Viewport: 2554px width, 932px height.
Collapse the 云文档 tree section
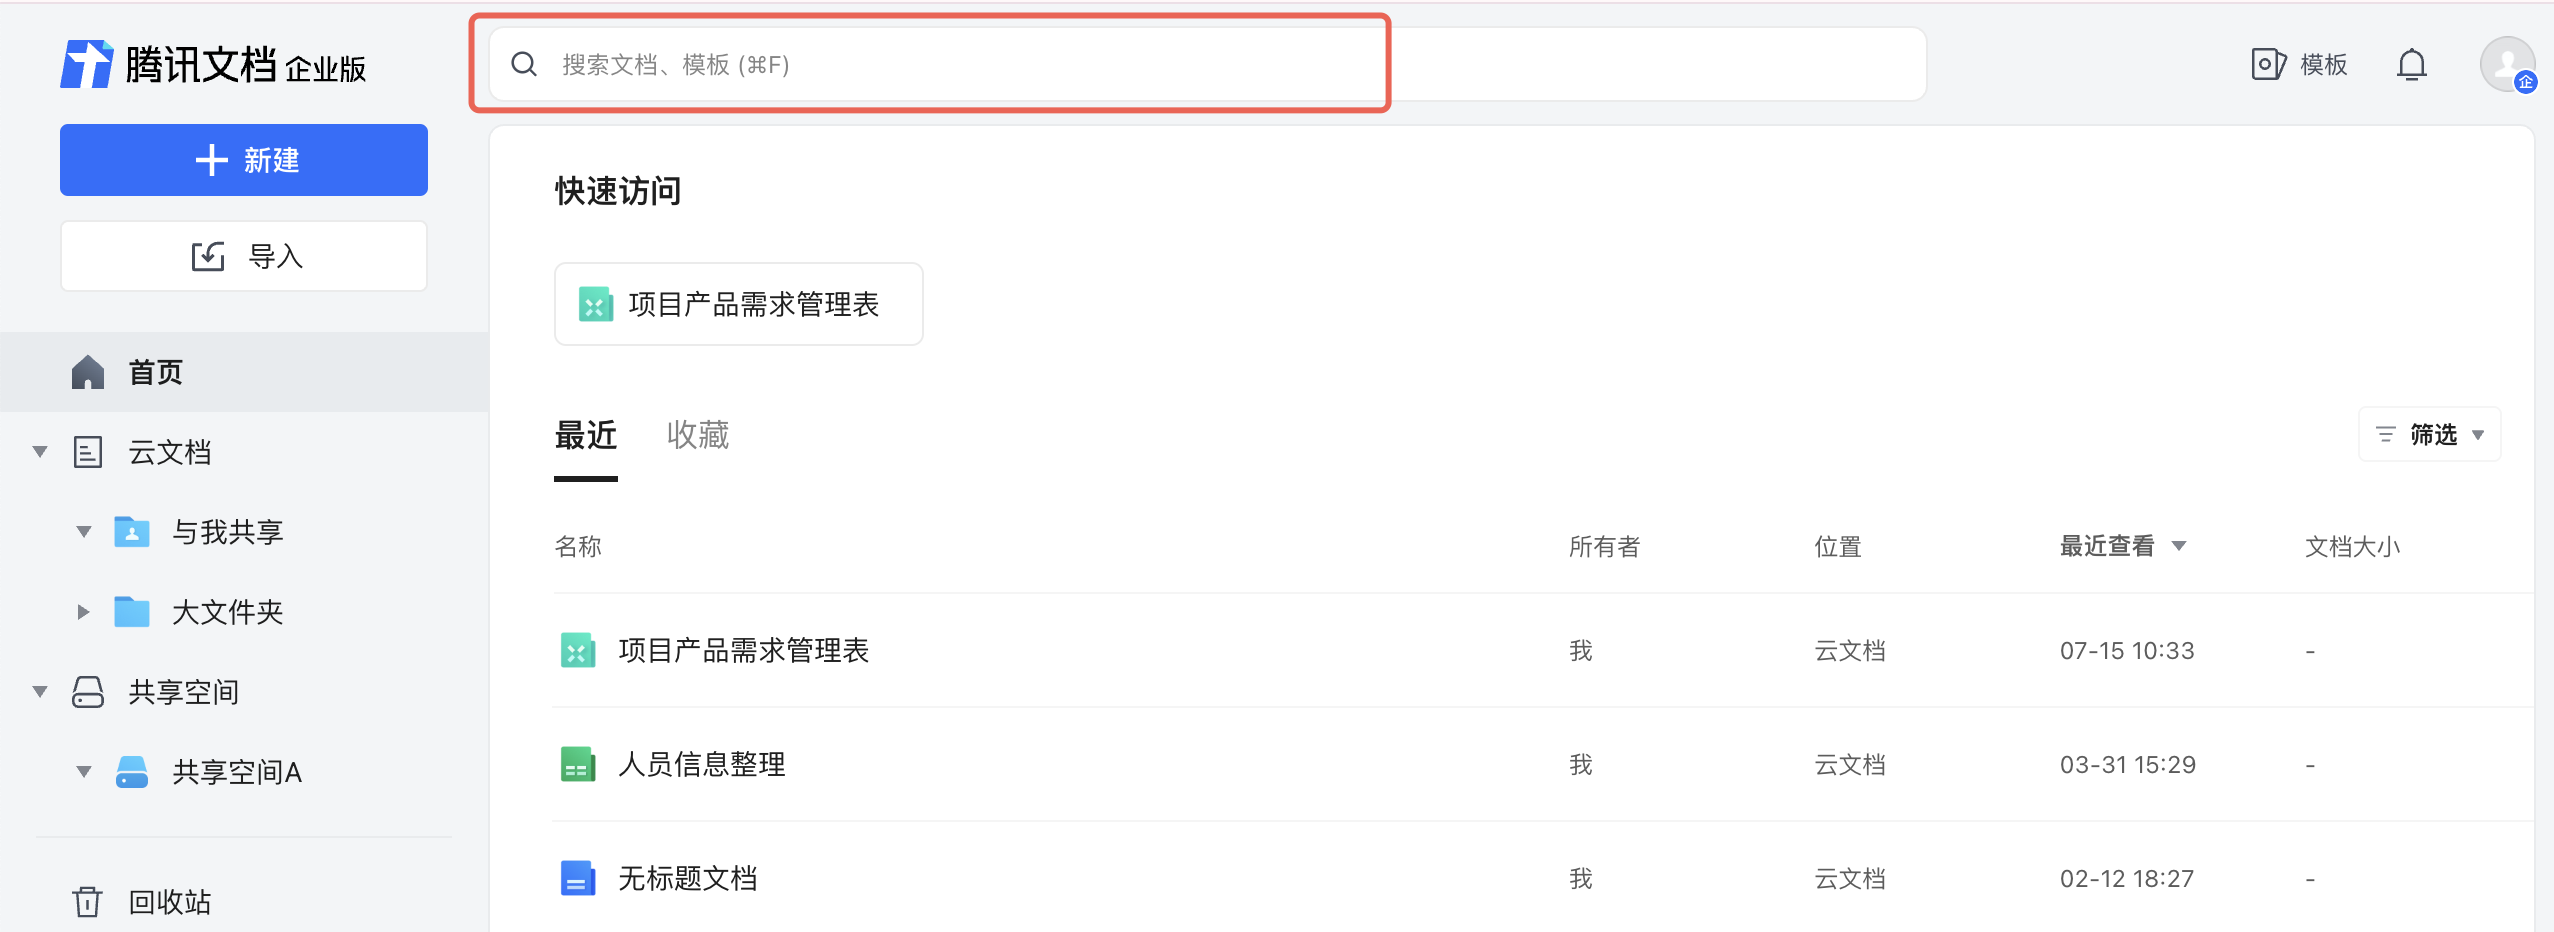pyautogui.click(x=40, y=452)
